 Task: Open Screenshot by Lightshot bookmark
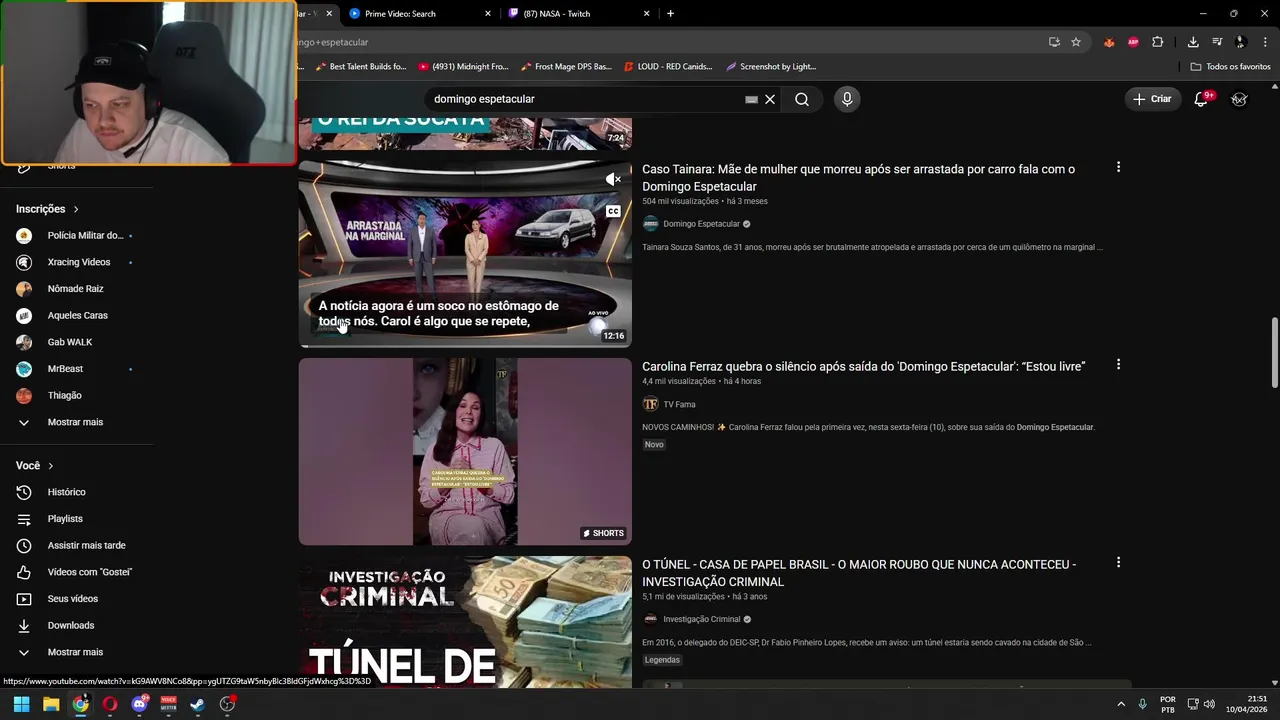[x=771, y=67]
